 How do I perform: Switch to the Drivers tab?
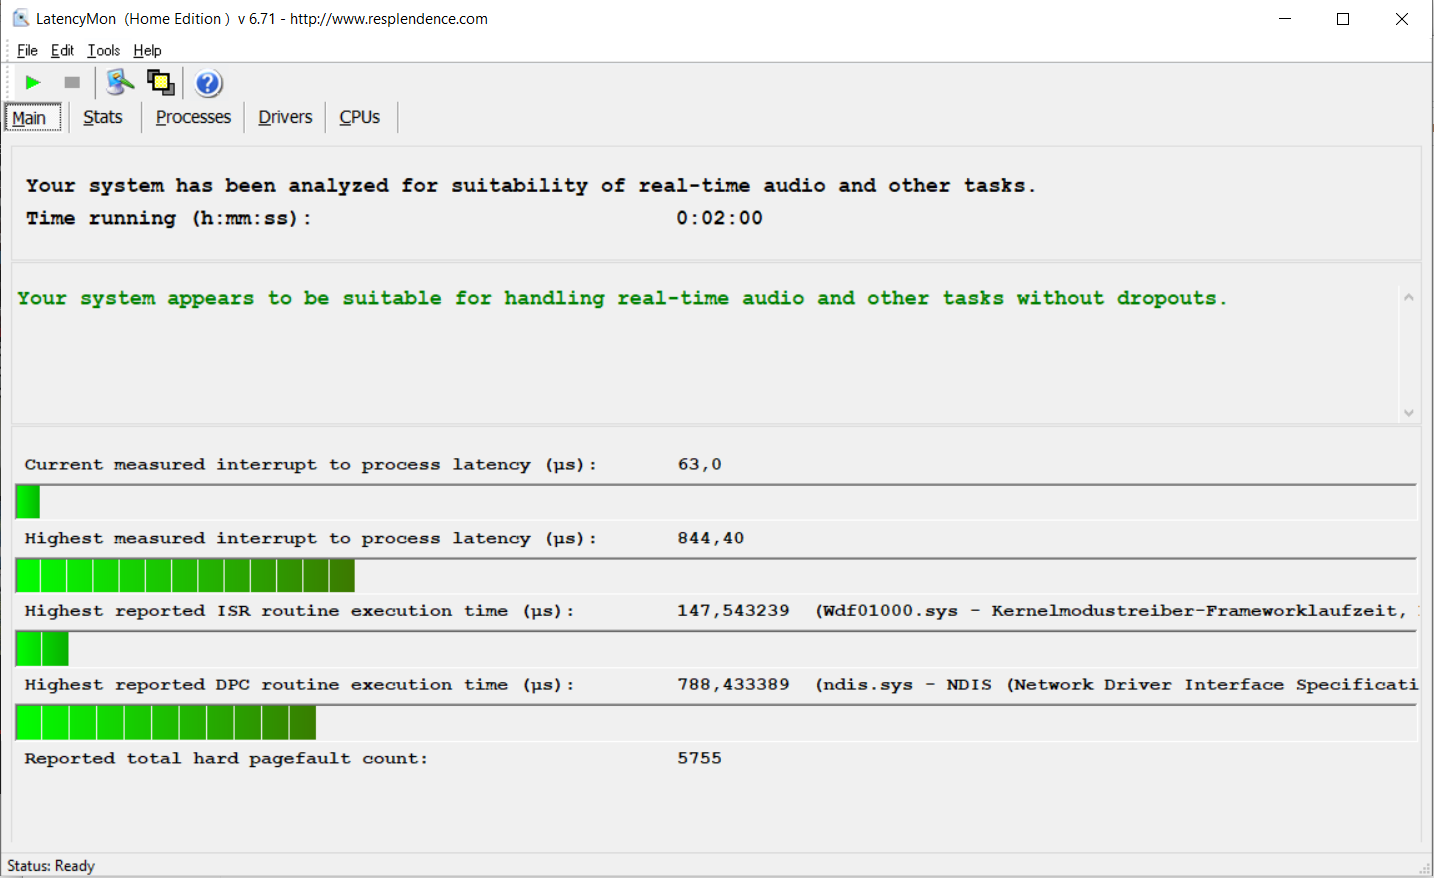pos(285,117)
